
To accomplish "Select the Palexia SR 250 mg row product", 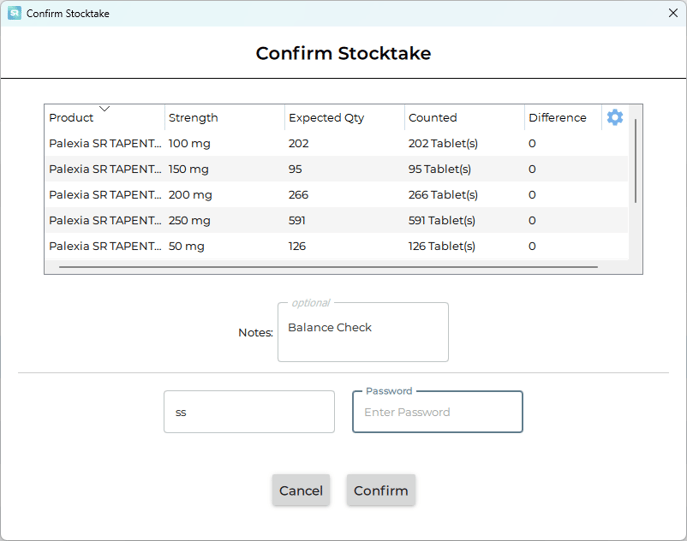I will pyautogui.click(x=105, y=220).
